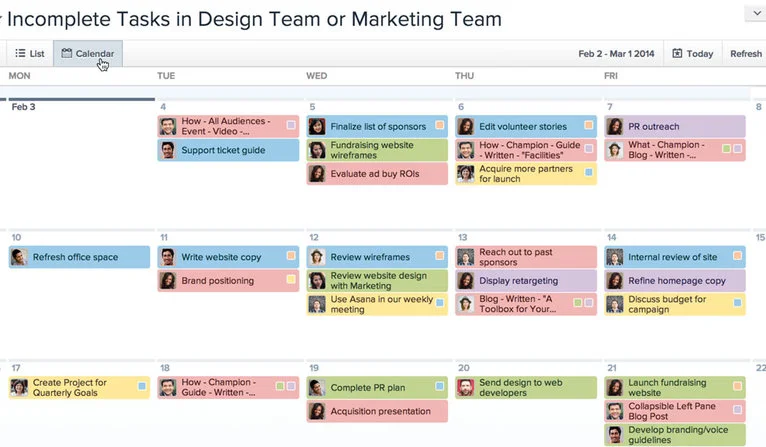The image size is (766, 447).
Task: Click the avatar on Complete PR plan
Action: coord(317,387)
